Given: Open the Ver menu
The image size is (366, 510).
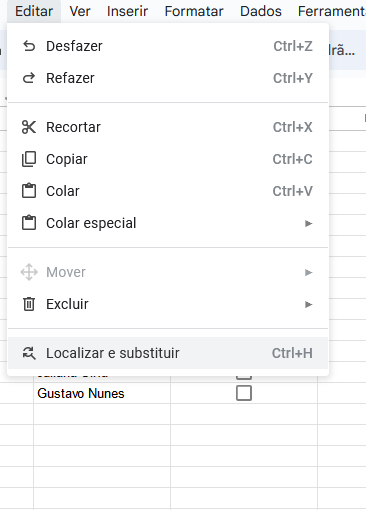Looking at the screenshot, I should (x=80, y=11).
